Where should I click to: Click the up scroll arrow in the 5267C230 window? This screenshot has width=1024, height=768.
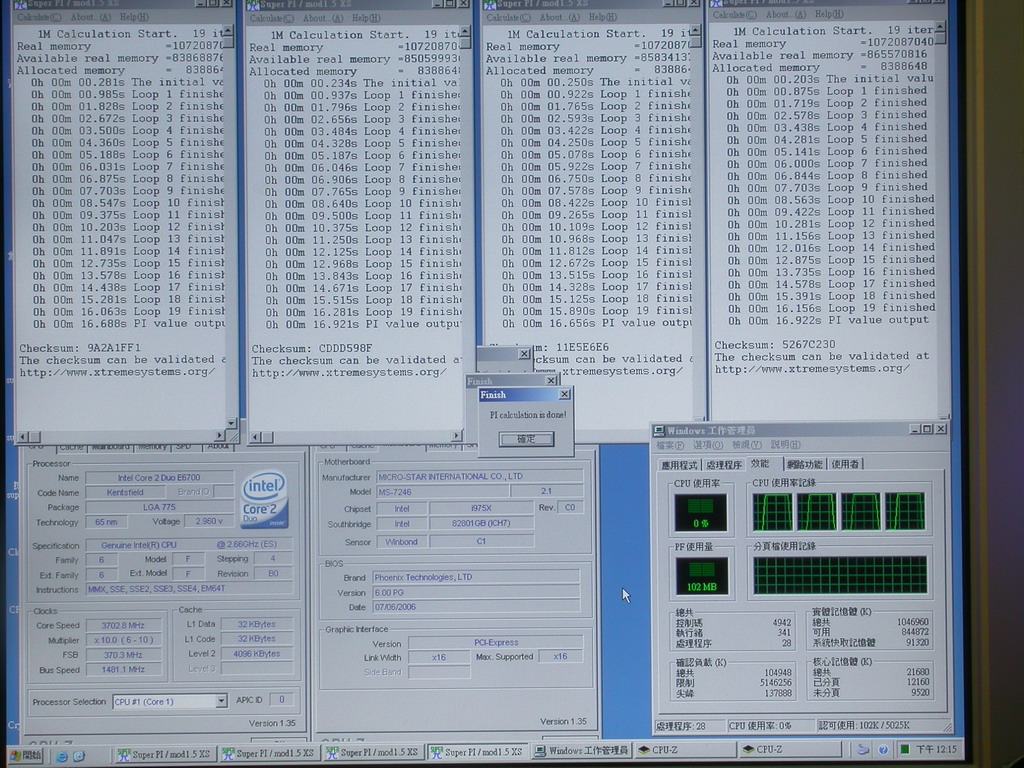pos(940,27)
